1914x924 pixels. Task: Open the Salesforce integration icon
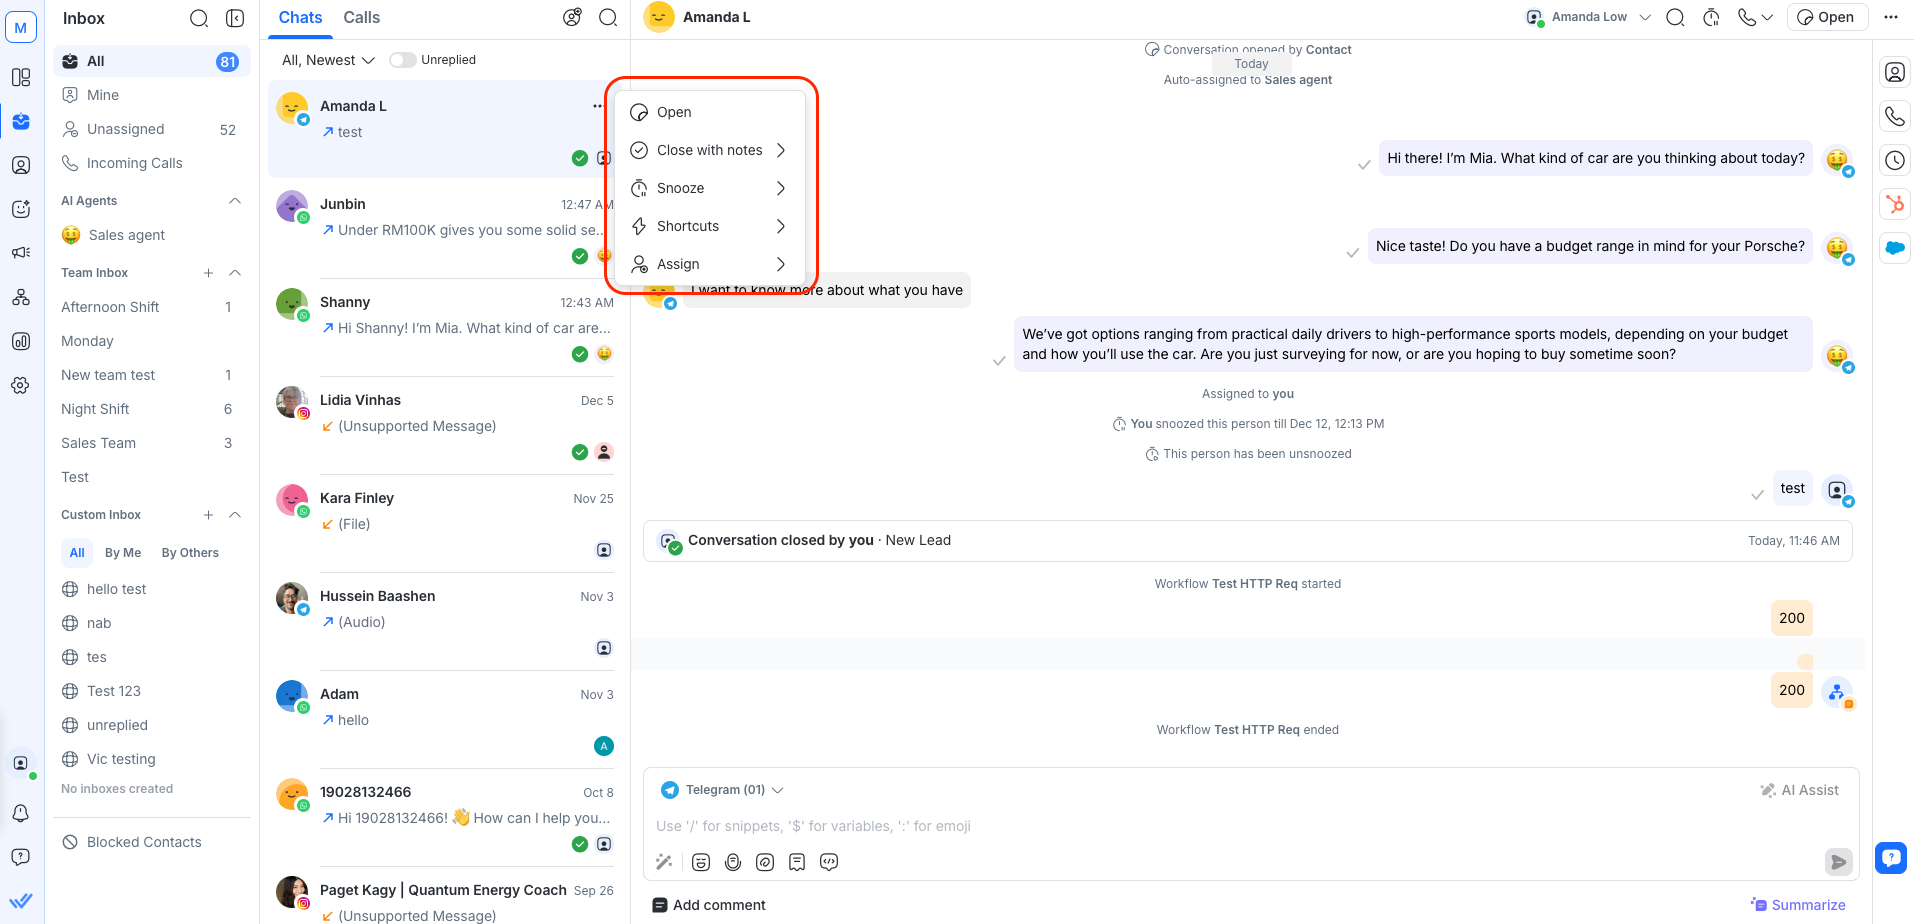pos(1894,248)
